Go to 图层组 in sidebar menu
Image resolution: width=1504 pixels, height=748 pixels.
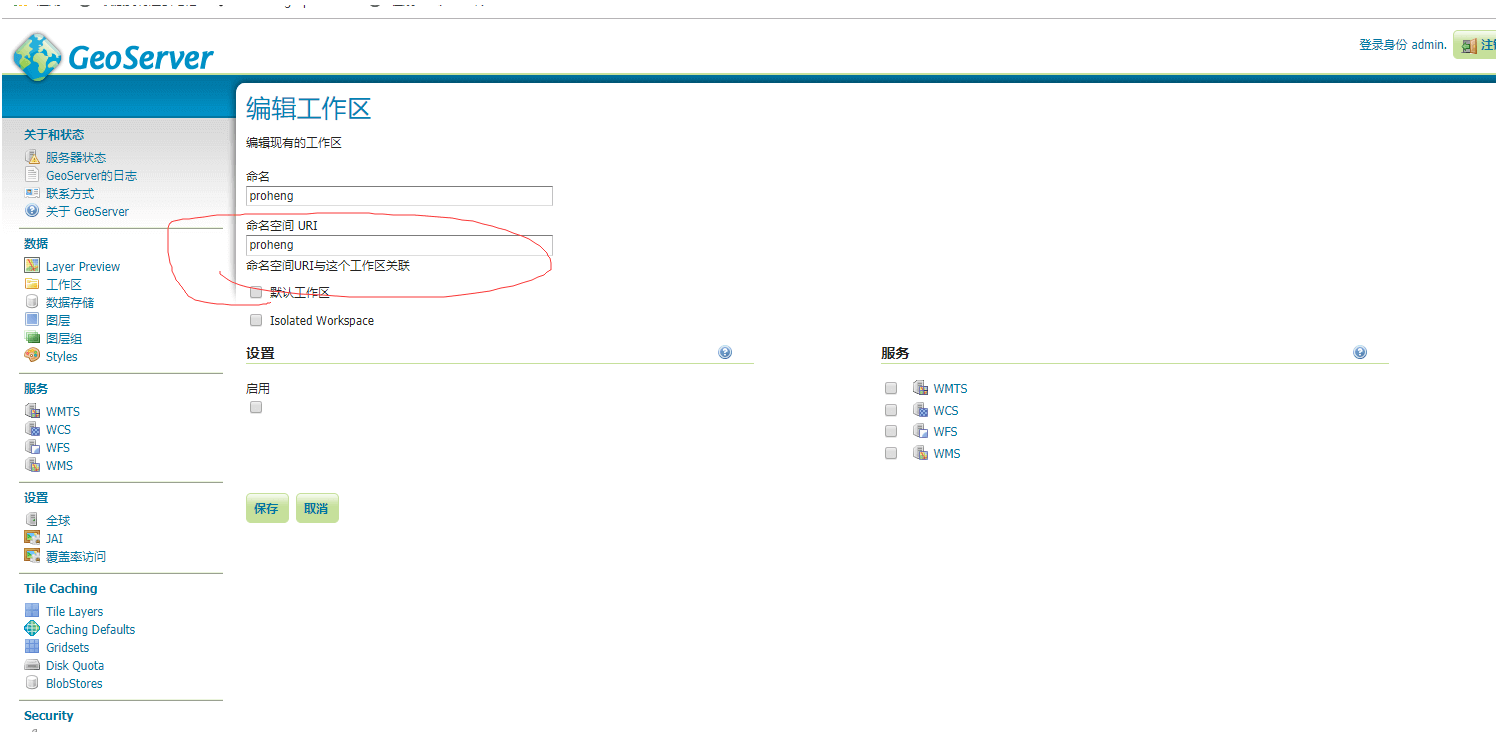(x=64, y=338)
